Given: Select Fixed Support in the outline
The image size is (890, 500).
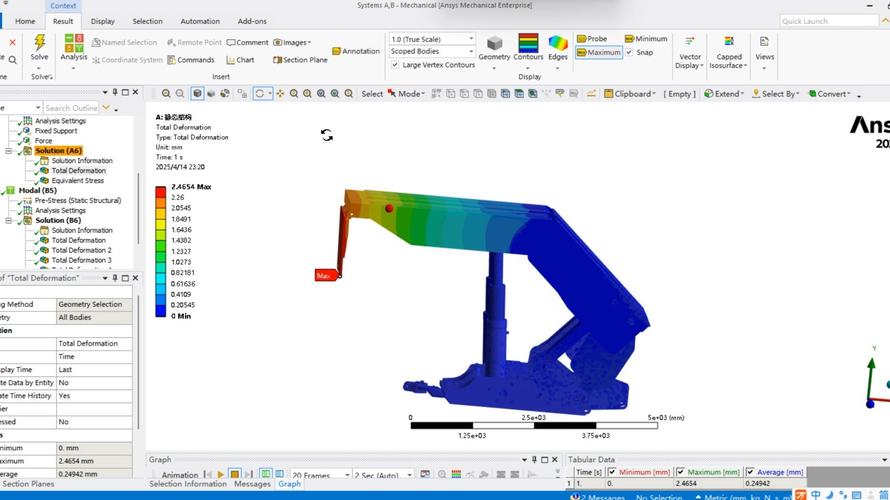Looking at the screenshot, I should [x=56, y=131].
